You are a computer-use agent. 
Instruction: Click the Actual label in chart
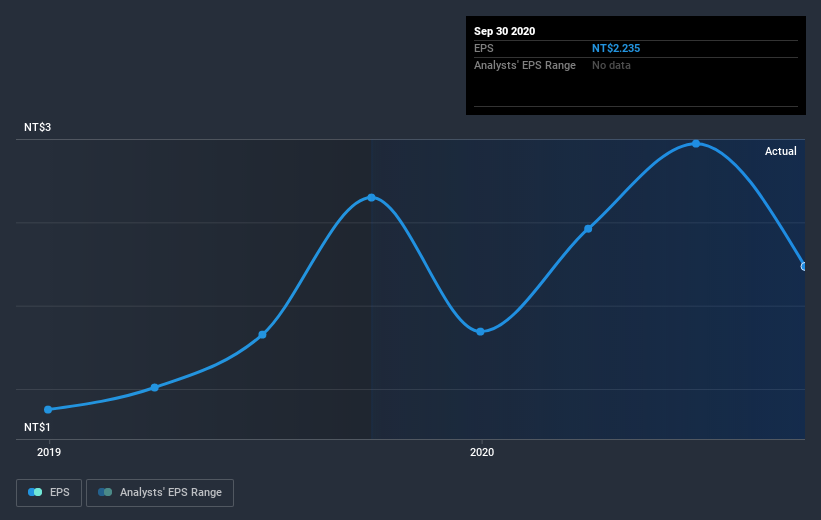pos(781,151)
